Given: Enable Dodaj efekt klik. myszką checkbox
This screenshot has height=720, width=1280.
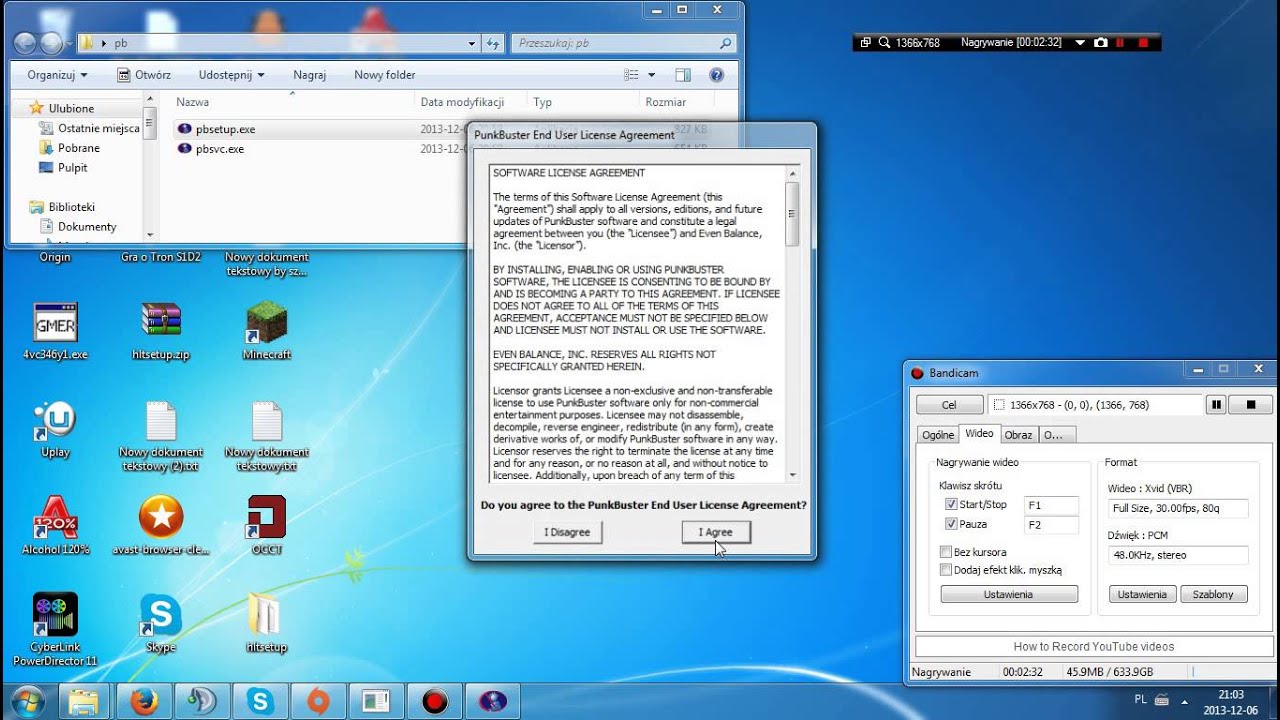Looking at the screenshot, I should point(946,570).
